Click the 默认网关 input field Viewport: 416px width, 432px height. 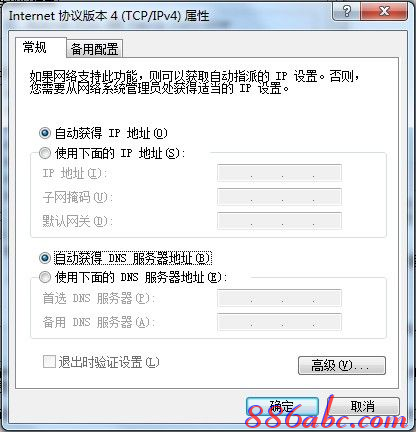(x=279, y=221)
